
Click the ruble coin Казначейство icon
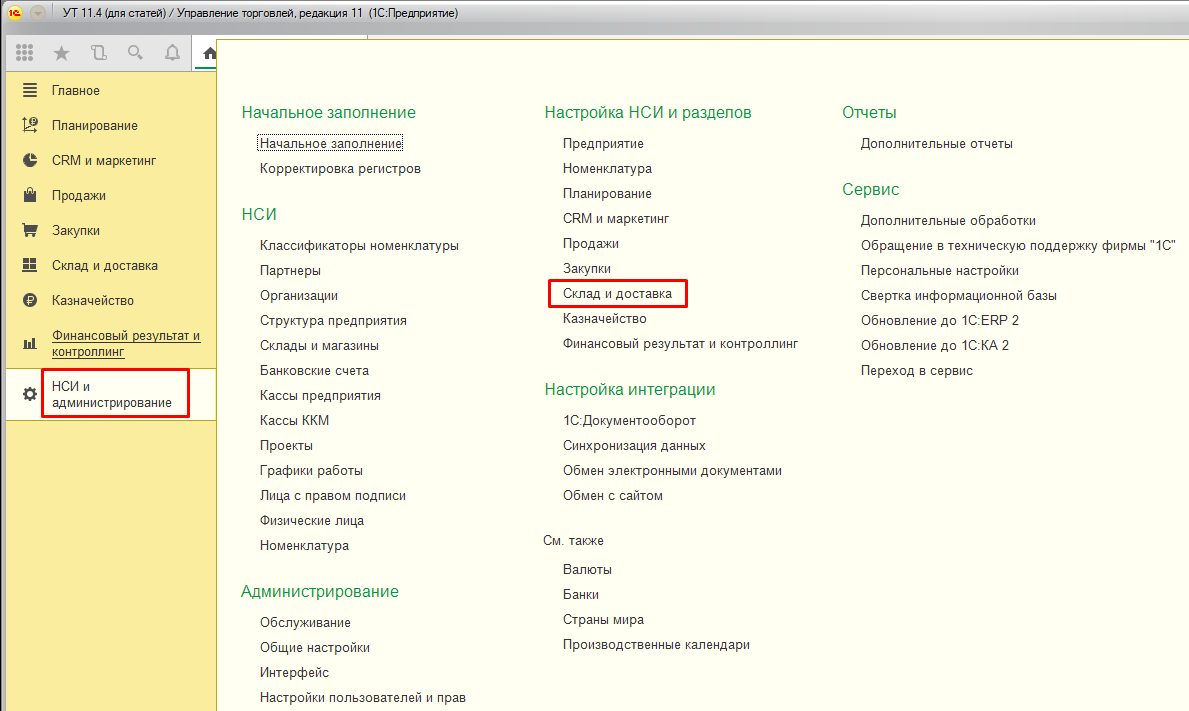click(30, 301)
